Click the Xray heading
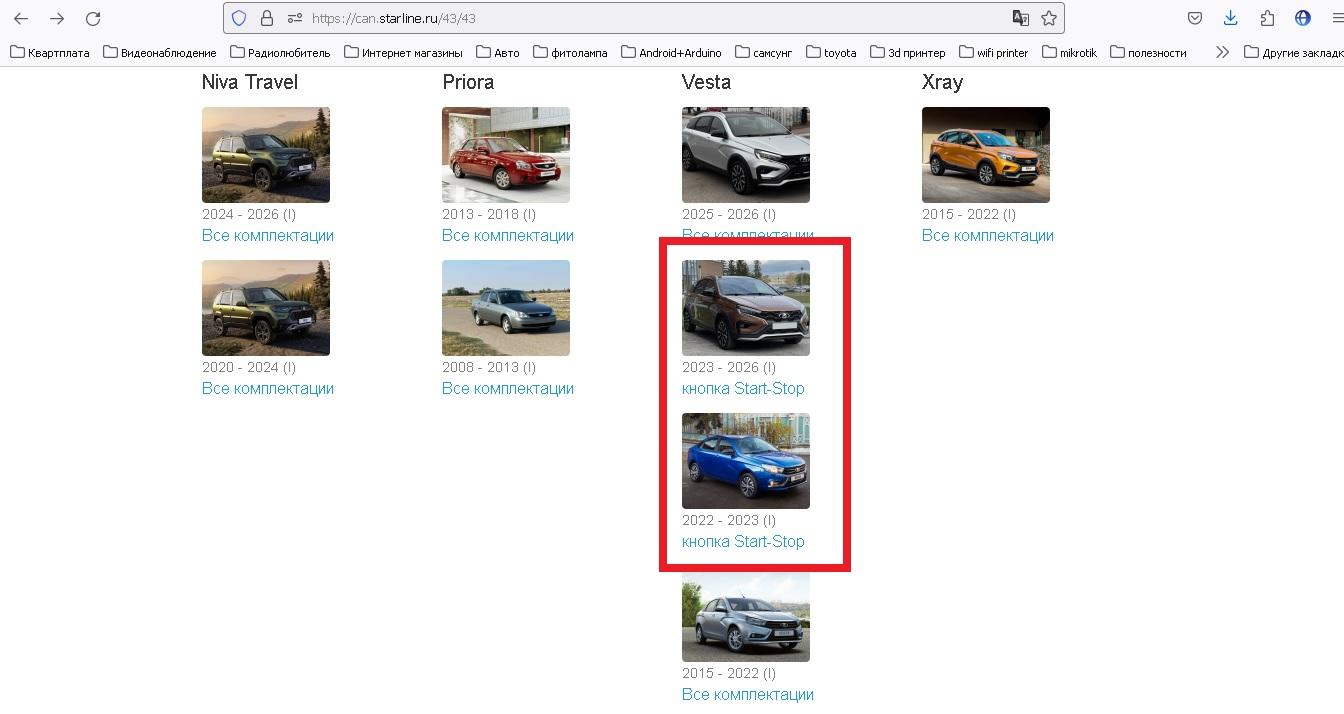 942,82
